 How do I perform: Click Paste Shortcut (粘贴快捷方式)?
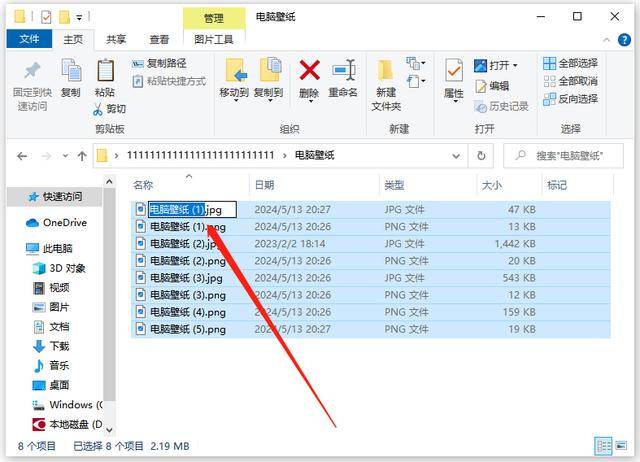[169, 81]
